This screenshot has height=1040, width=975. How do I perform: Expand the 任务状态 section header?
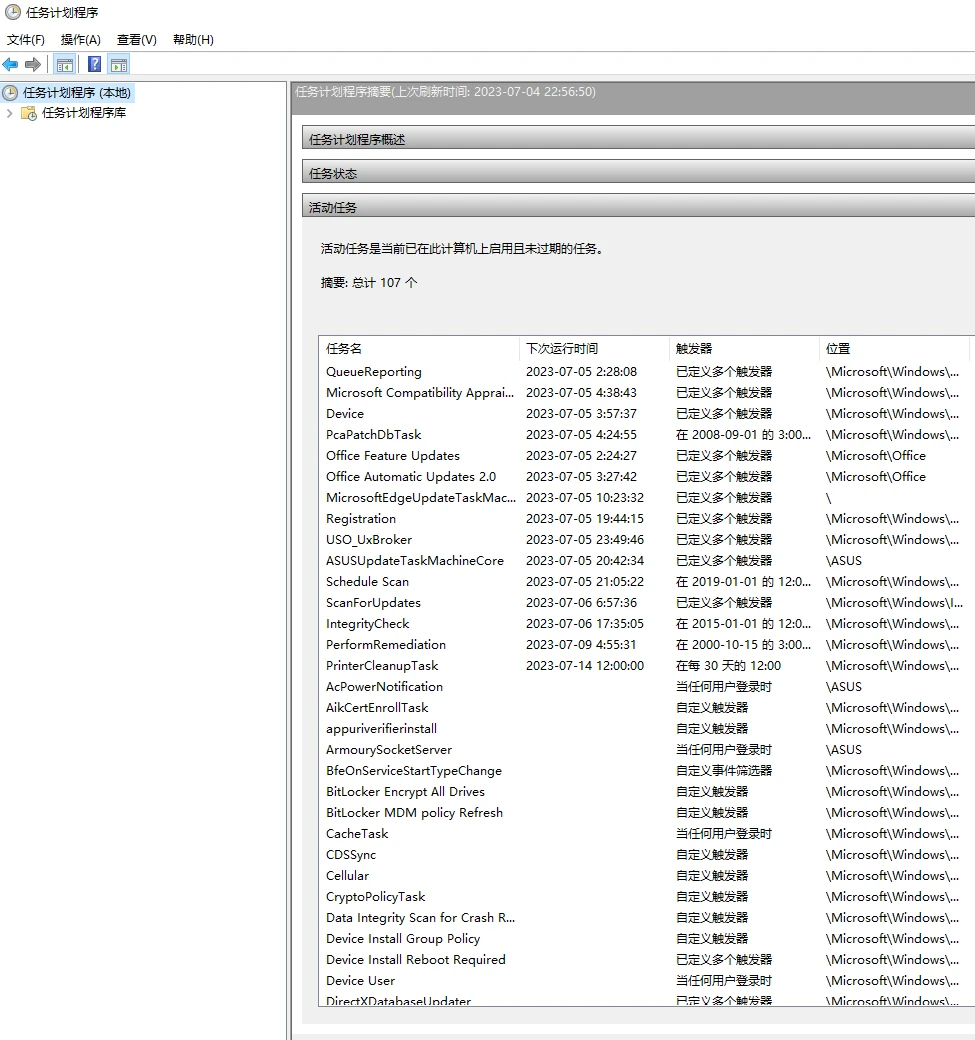coord(638,173)
